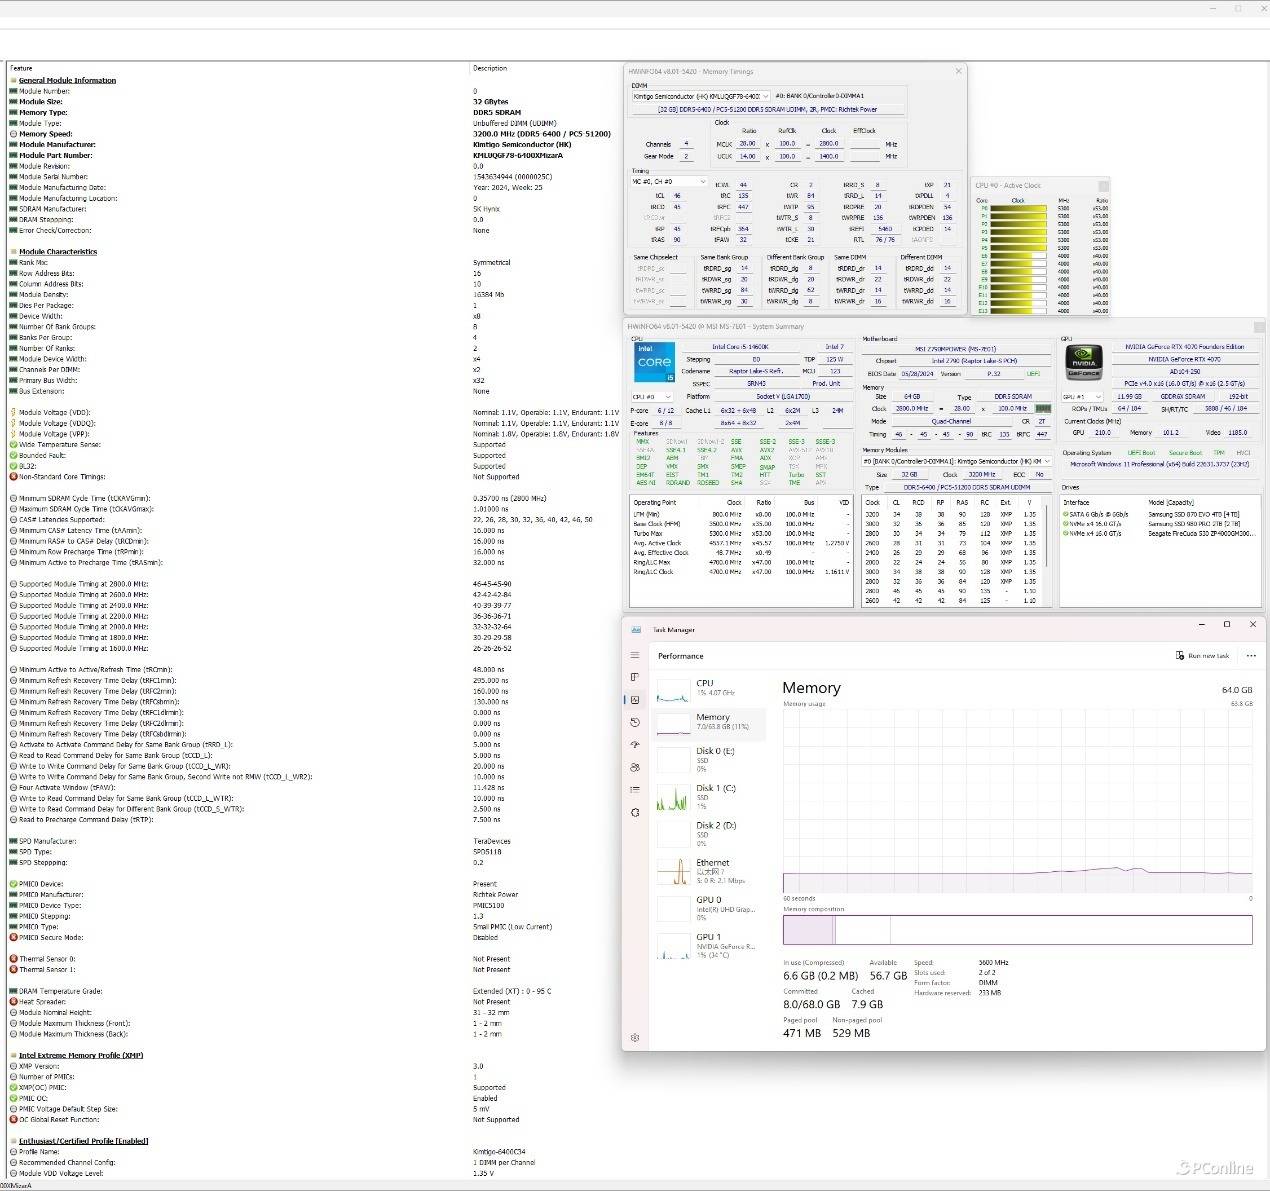Select Disk 2 (D:) performance item
The width and height of the screenshot is (1270, 1191).
709,833
